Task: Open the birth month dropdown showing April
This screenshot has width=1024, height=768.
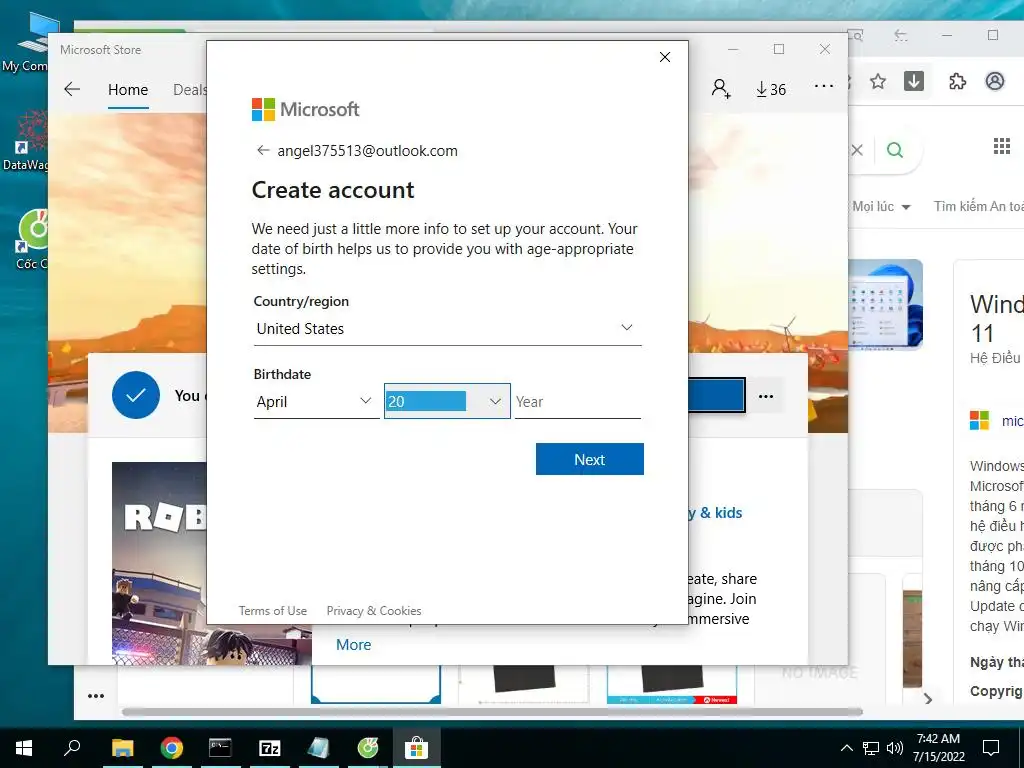Action: [316, 402]
